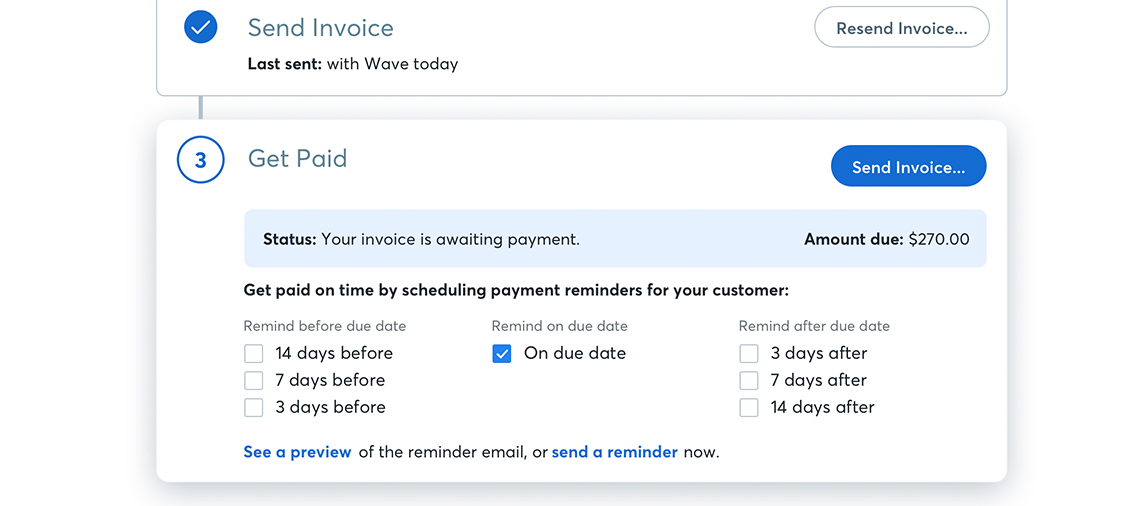Open the See a preview link

[297, 453]
